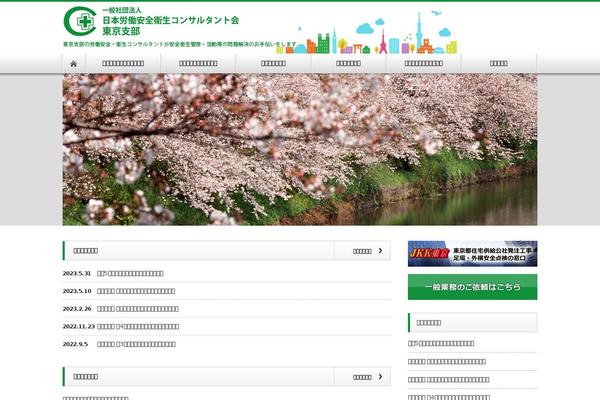
Task: Select the tagline text beginning 東京支部の労働安全
Action: coord(180,44)
